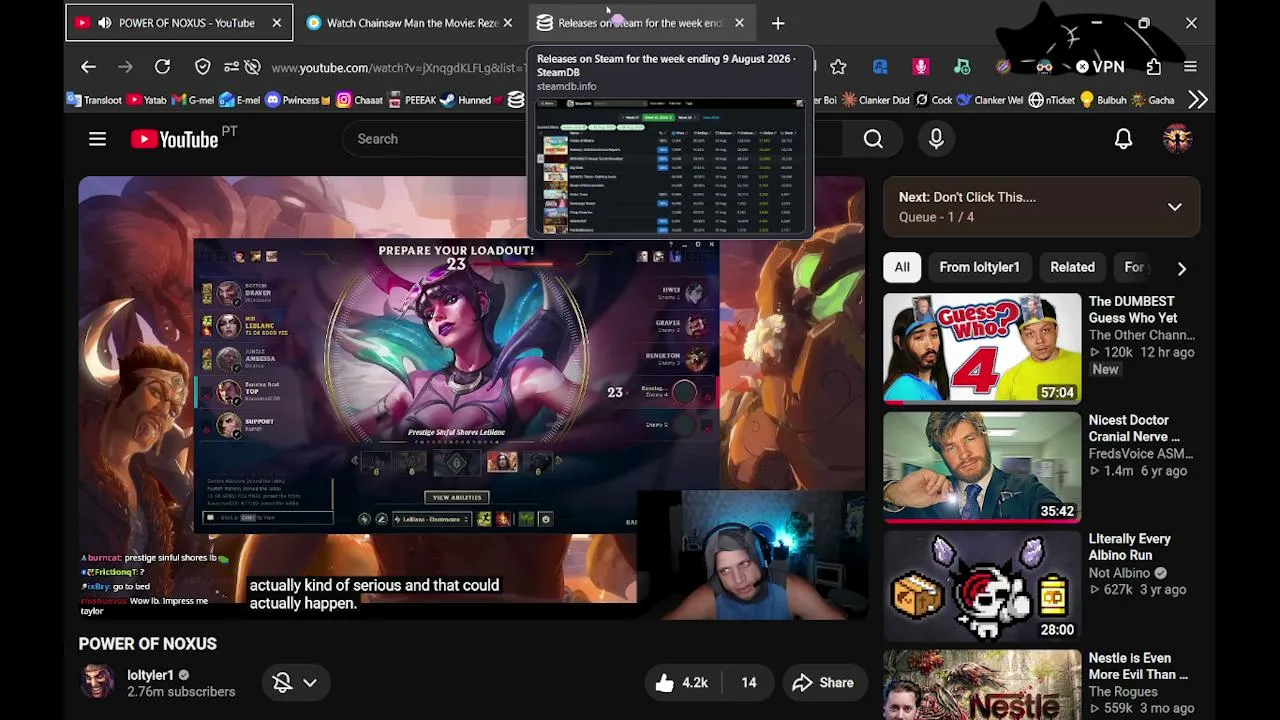1280x720 pixels.
Task: Open the pink microphone extension
Action: pos(921,67)
